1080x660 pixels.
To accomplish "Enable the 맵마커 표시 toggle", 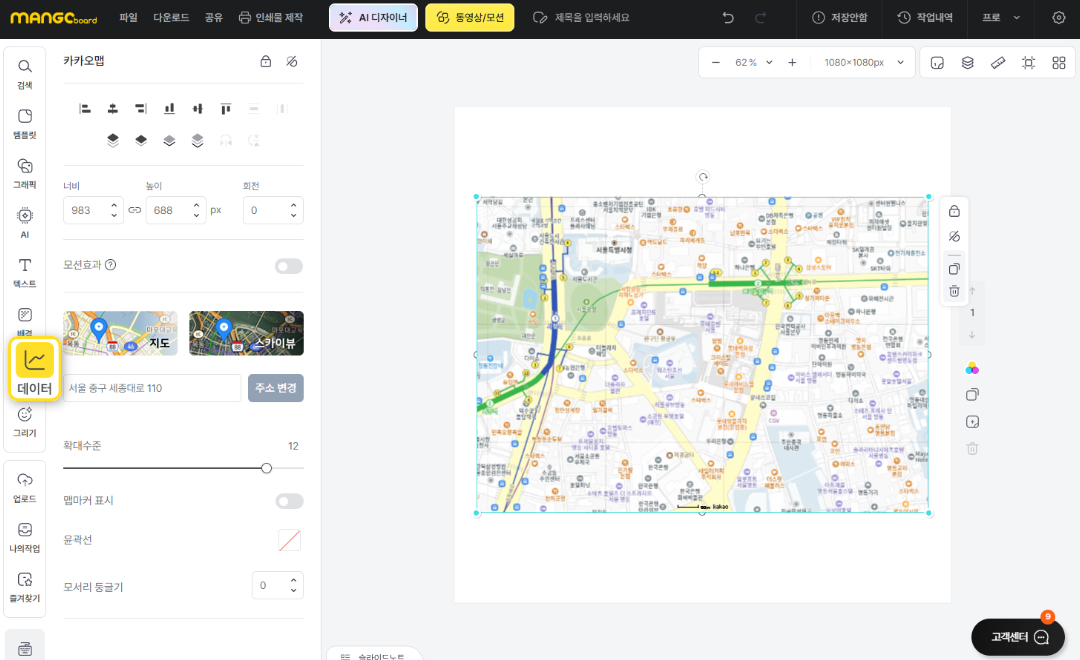I will tap(289, 501).
